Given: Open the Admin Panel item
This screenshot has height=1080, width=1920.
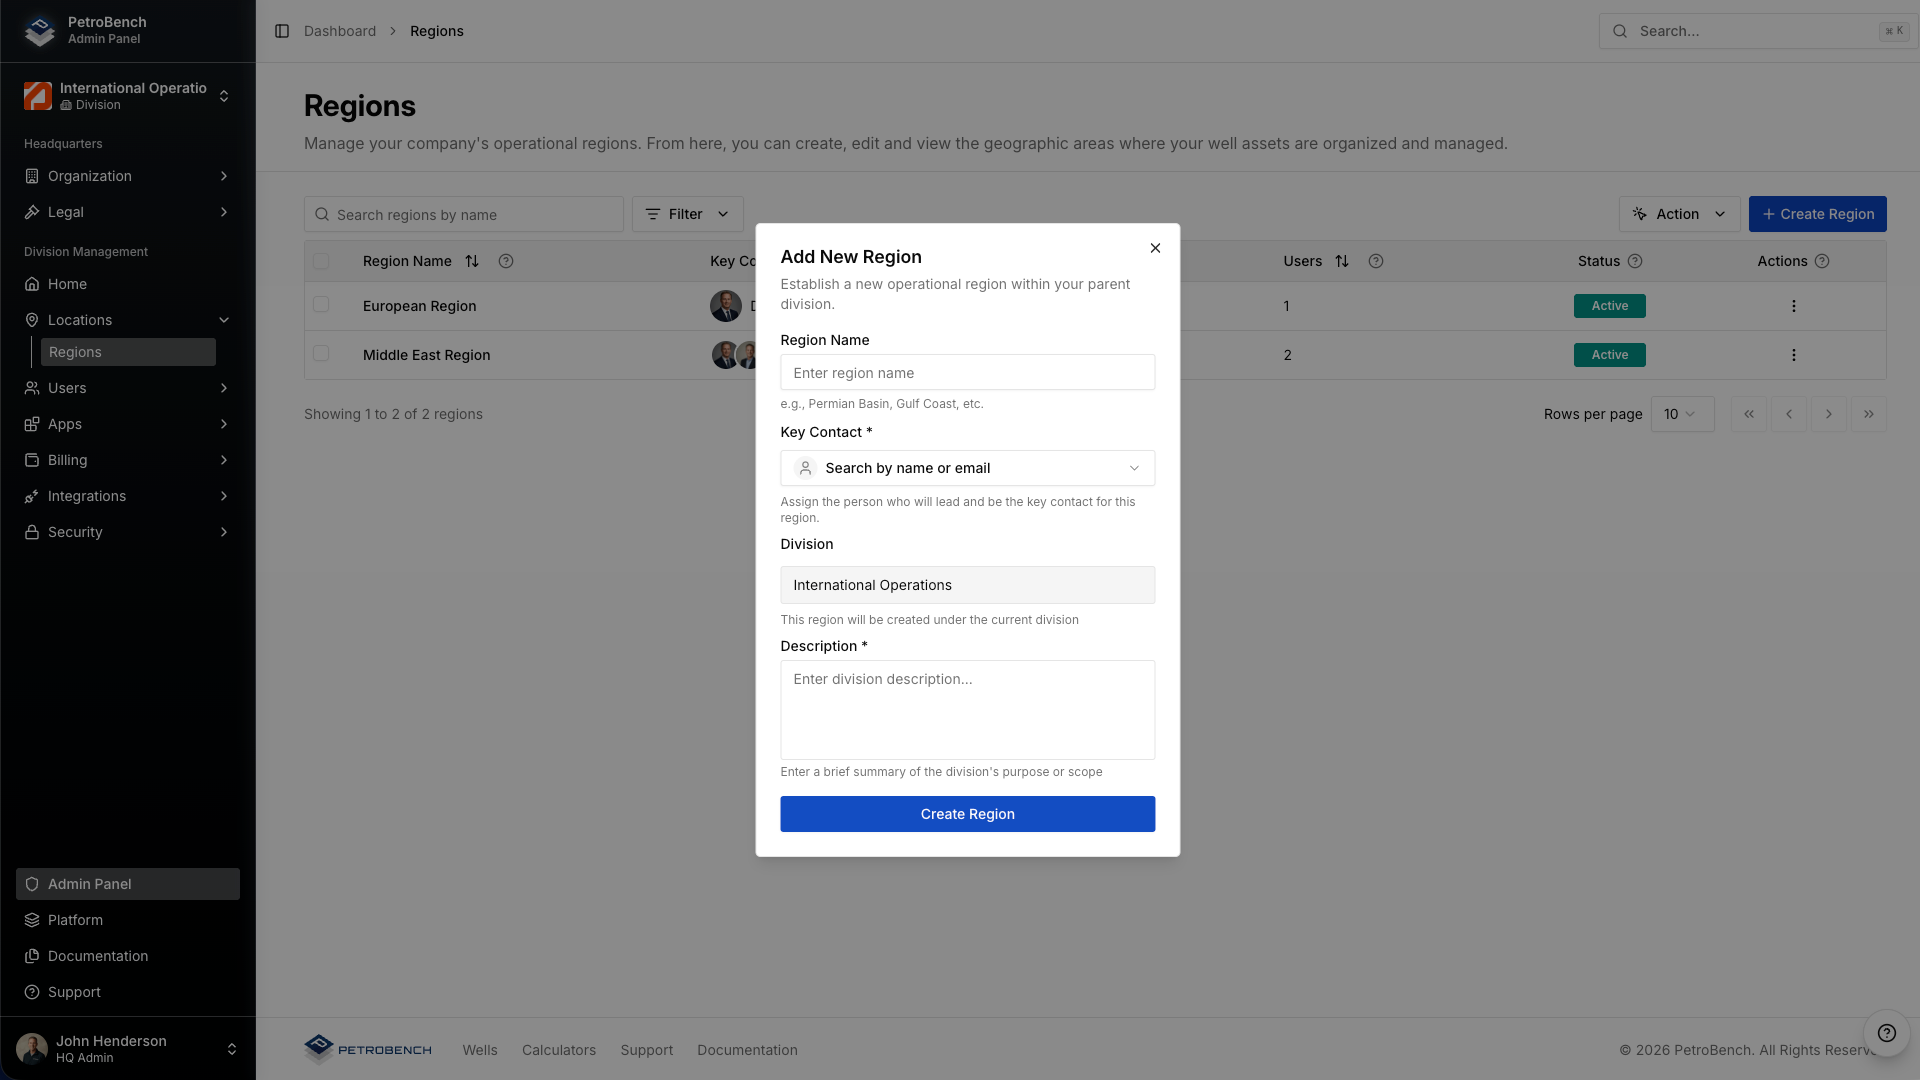Looking at the screenshot, I should (128, 884).
